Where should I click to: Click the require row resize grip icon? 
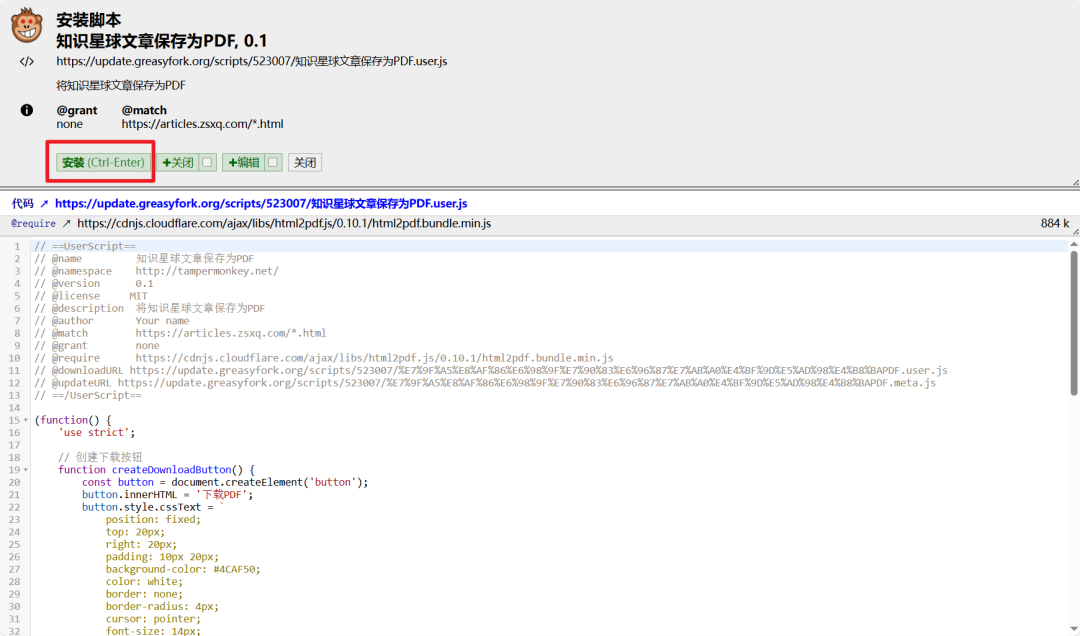tap(1075, 232)
